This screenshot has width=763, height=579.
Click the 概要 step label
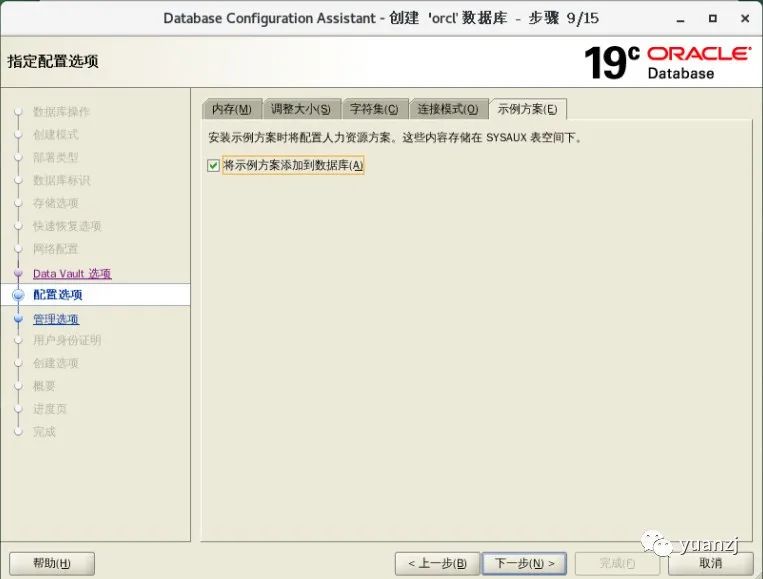[44, 386]
